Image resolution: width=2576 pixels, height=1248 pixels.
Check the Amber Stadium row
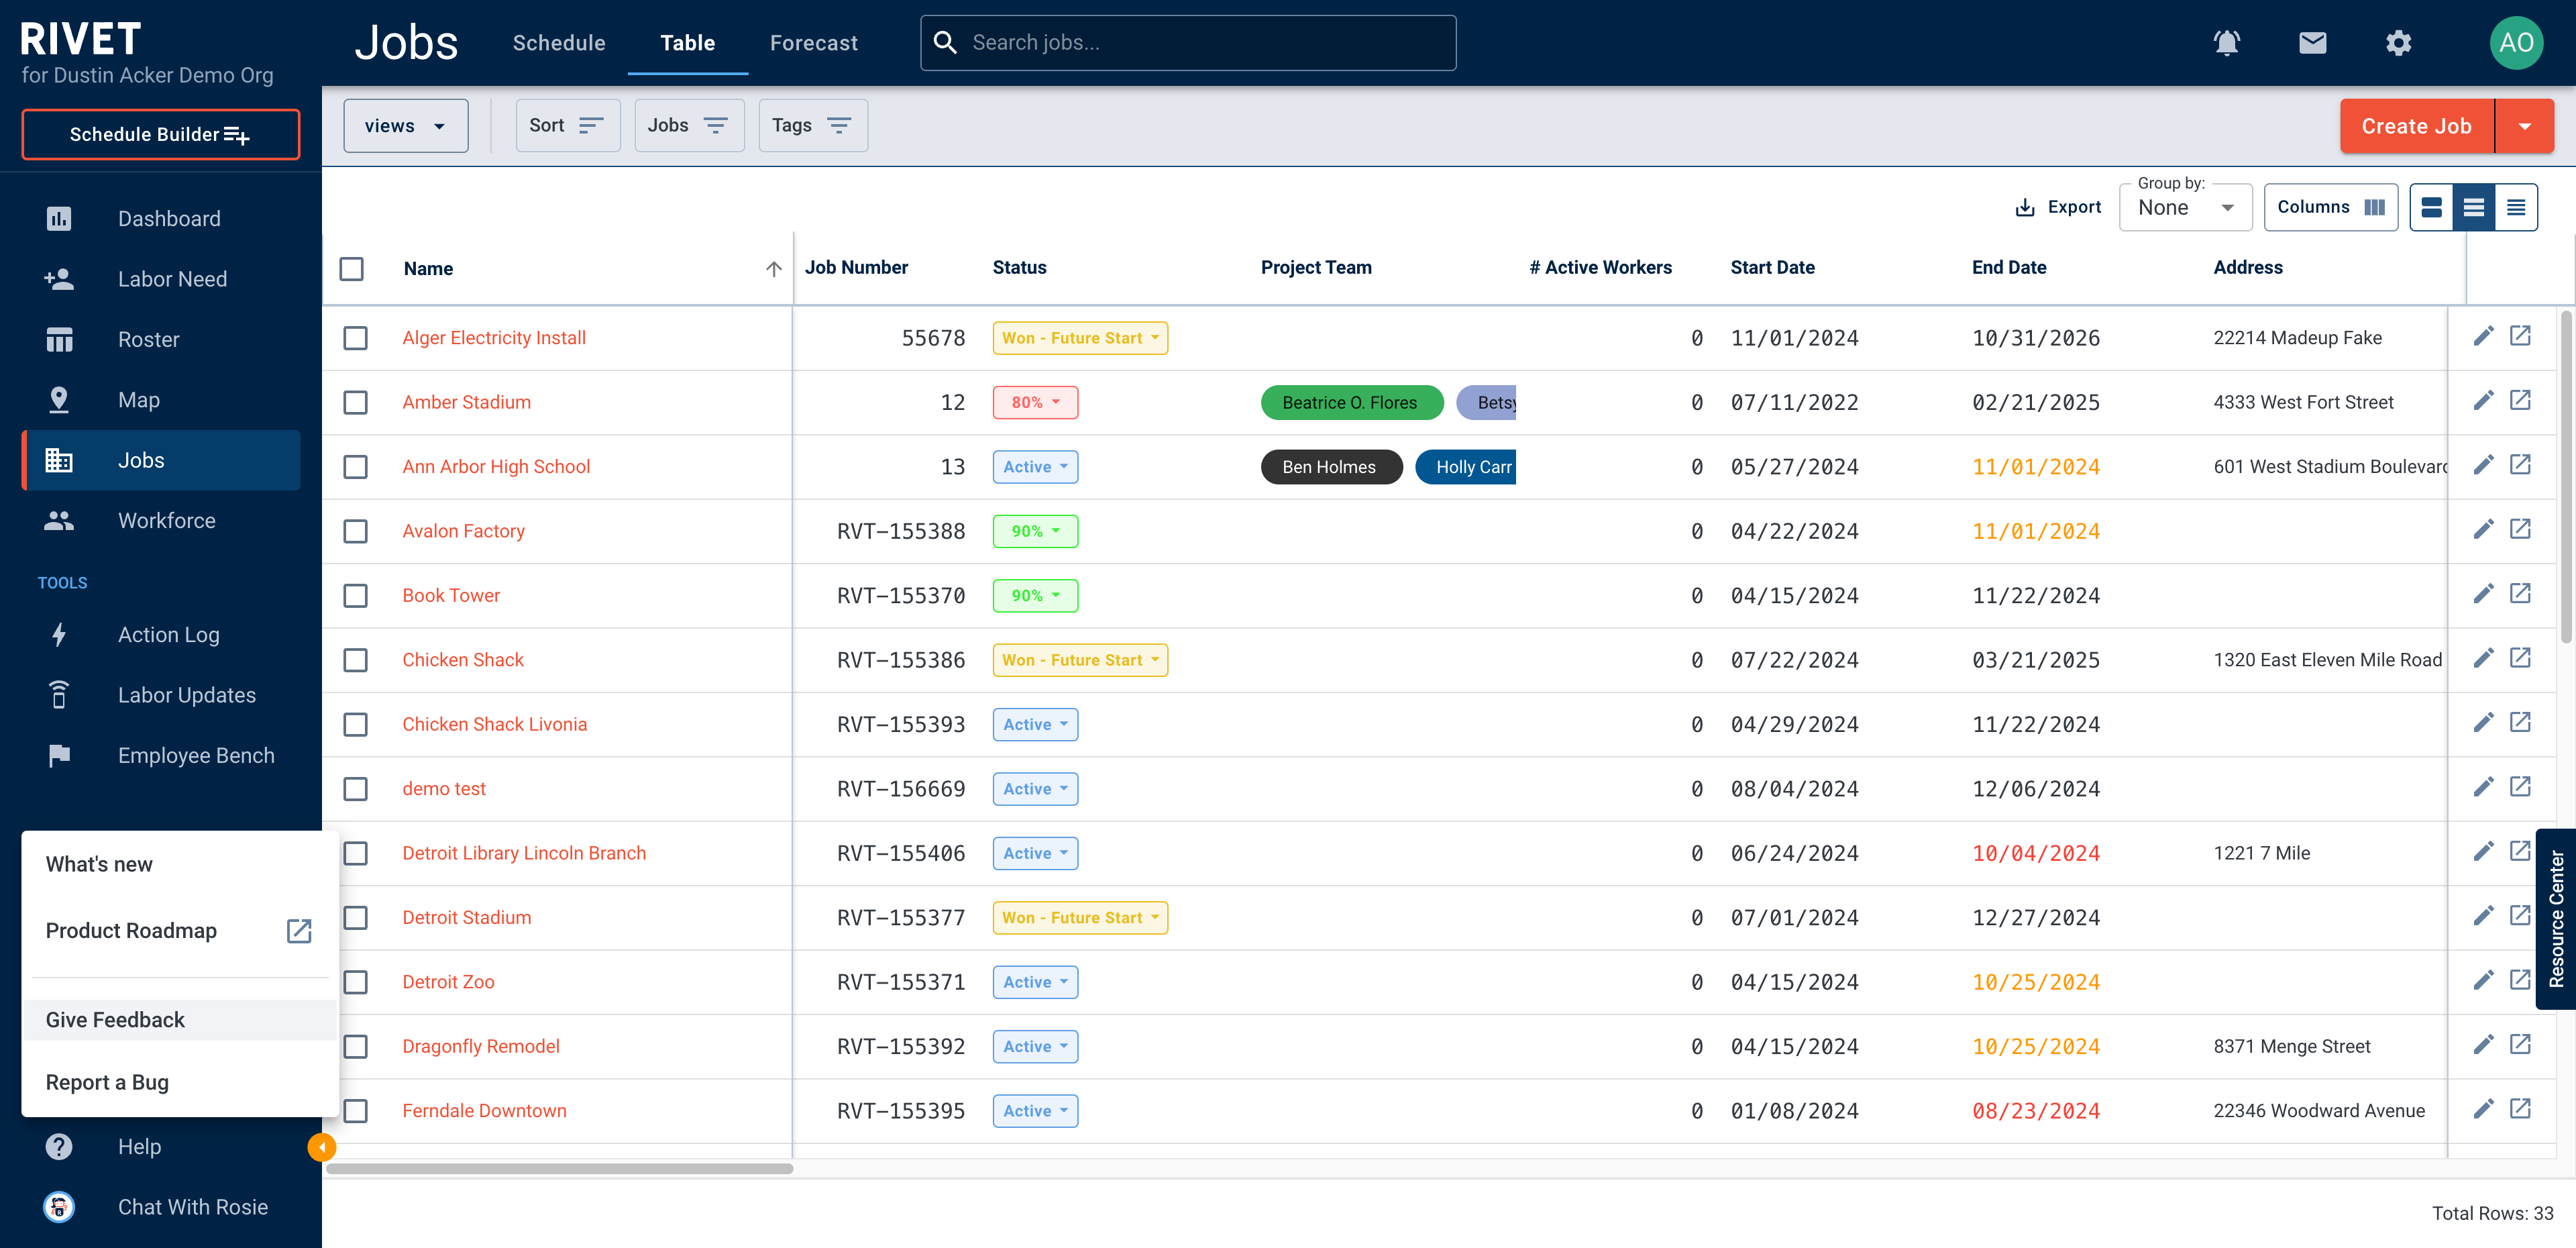[355, 402]
